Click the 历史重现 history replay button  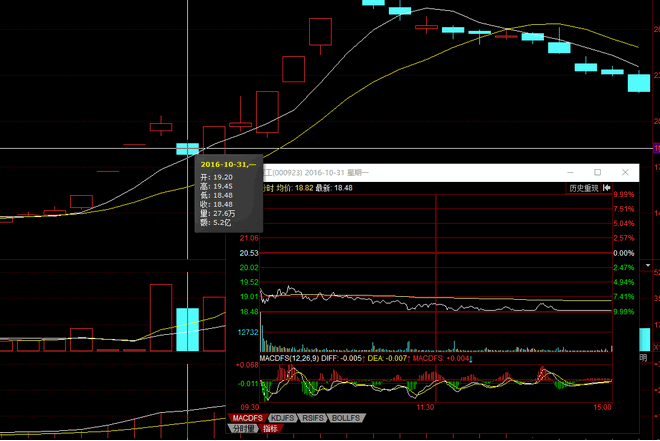[583, 188]
